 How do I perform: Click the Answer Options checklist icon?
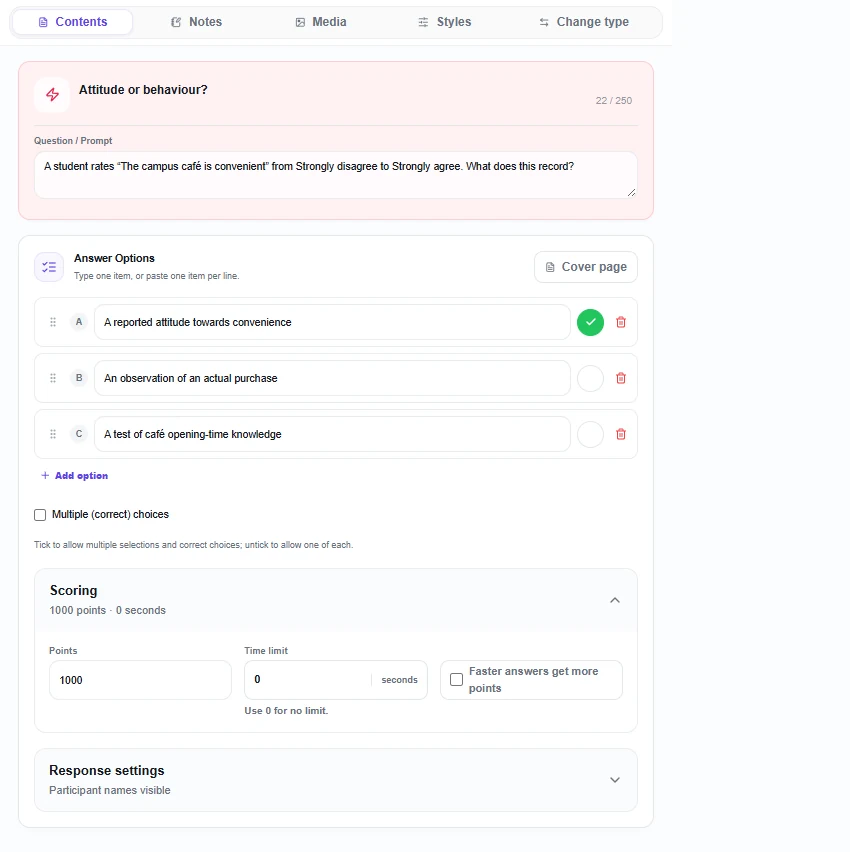(x=49, y=267)
